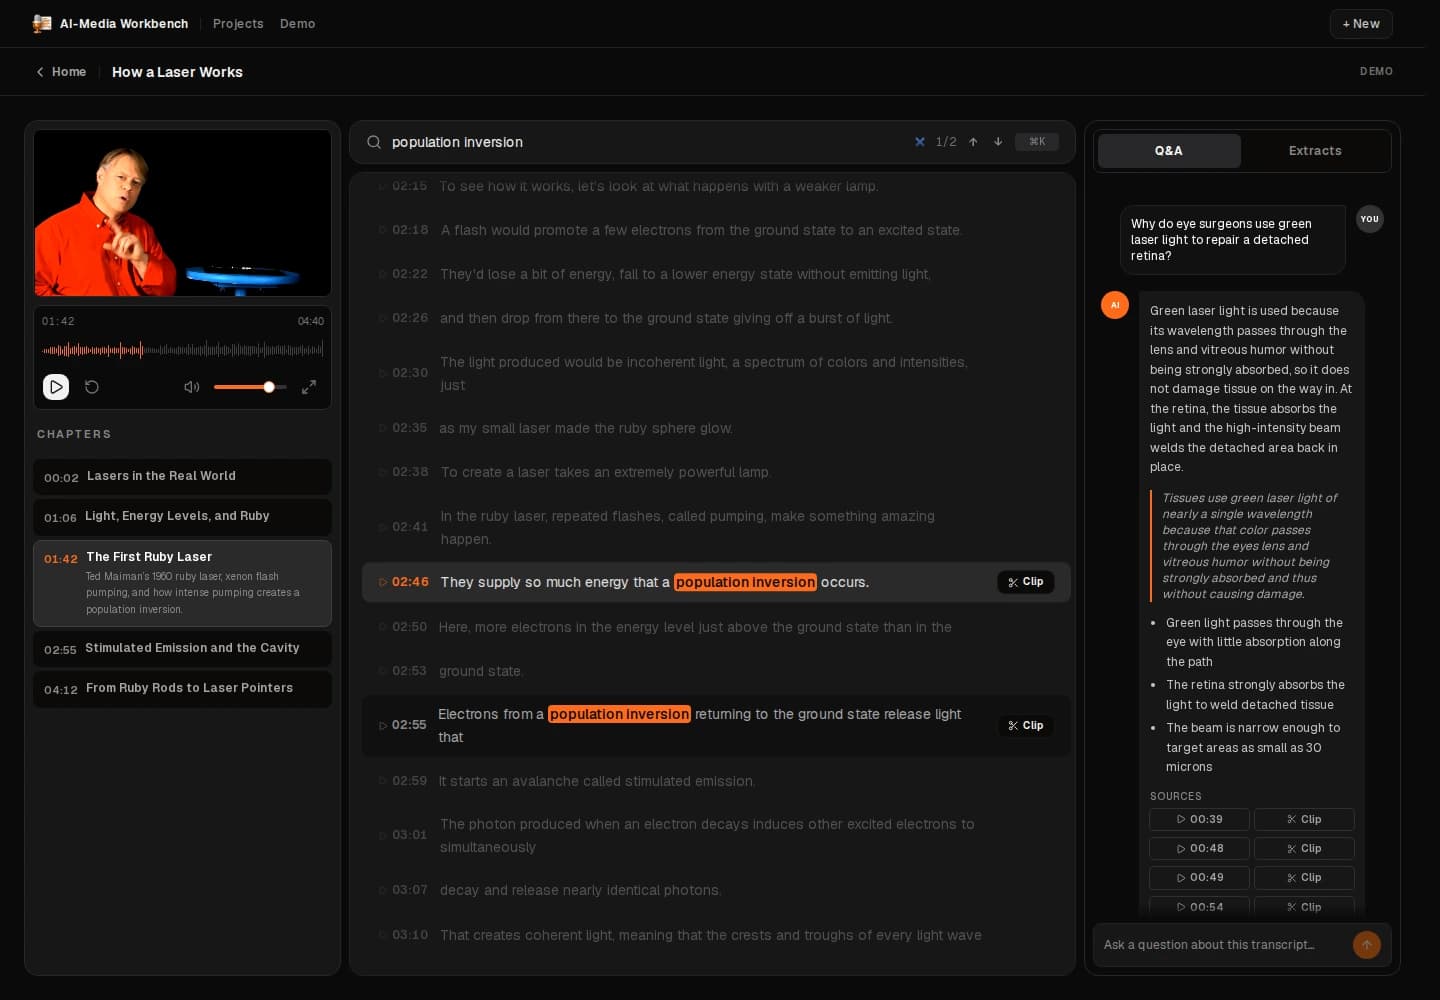Open chapter From Ruby Rods to Laser Pointers
1440x1000 pixels.
pos(182,689)
